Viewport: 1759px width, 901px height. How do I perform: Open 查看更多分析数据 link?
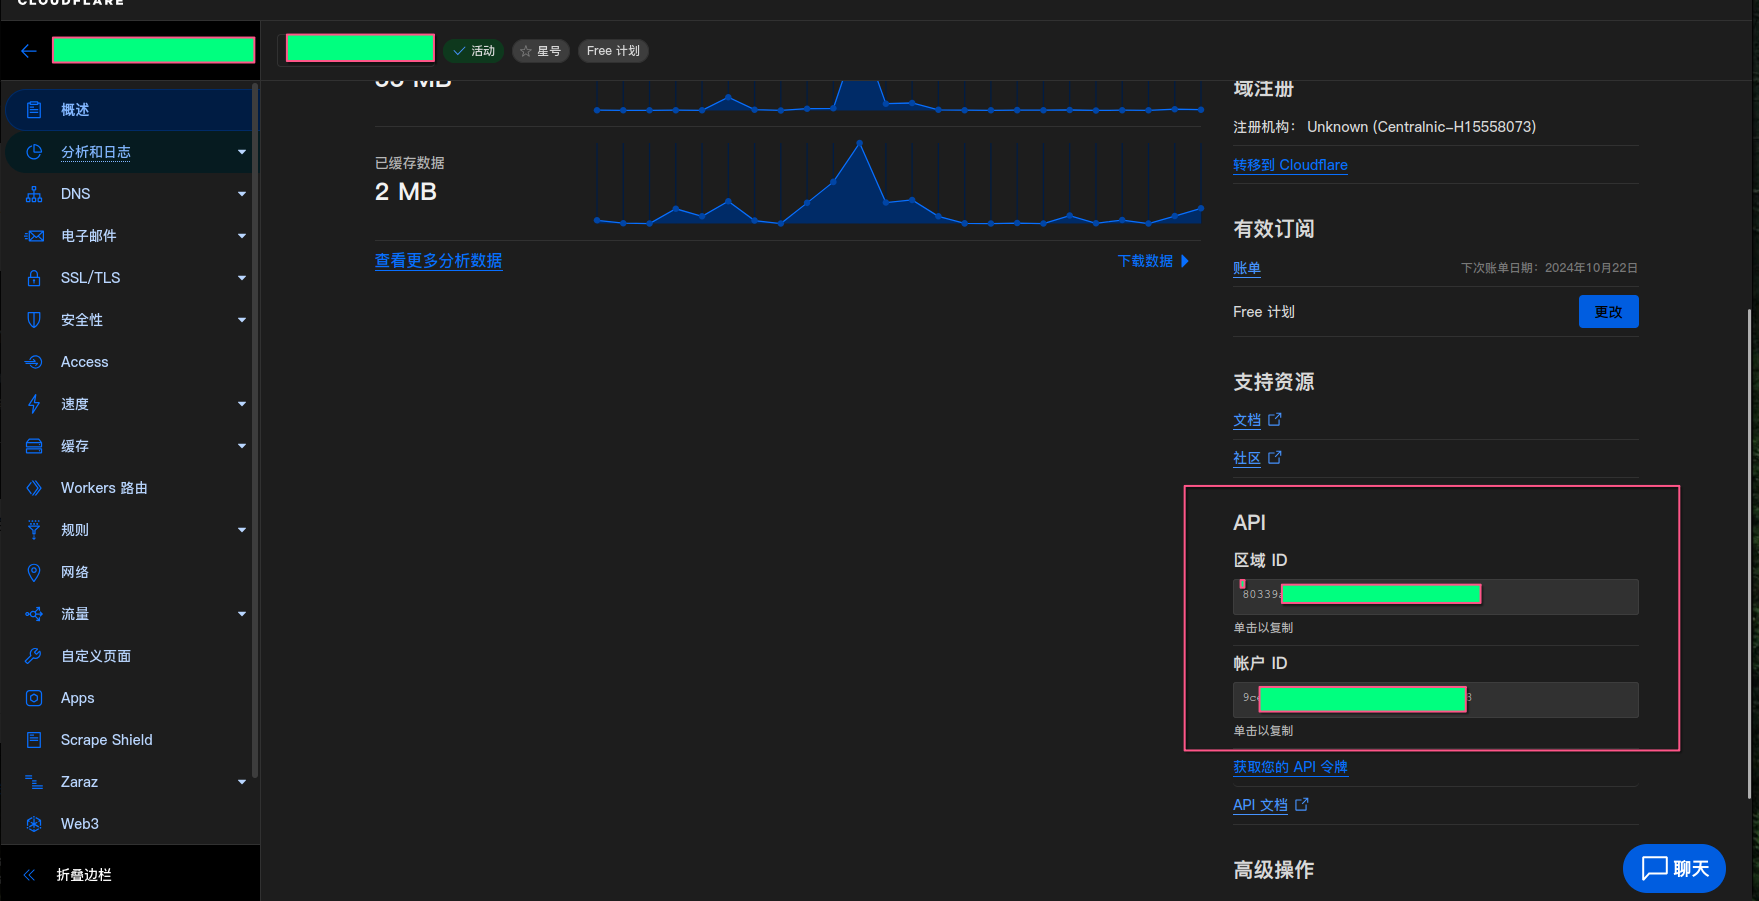[x=438, y=261]
